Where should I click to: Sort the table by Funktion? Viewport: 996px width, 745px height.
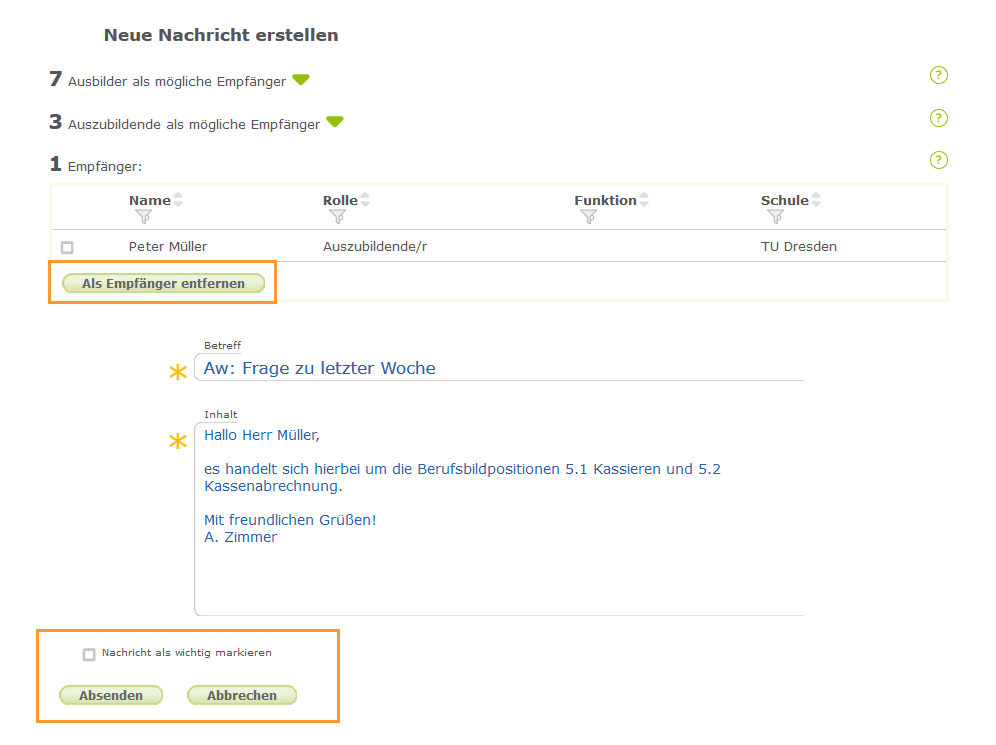[x=643, y=198]
